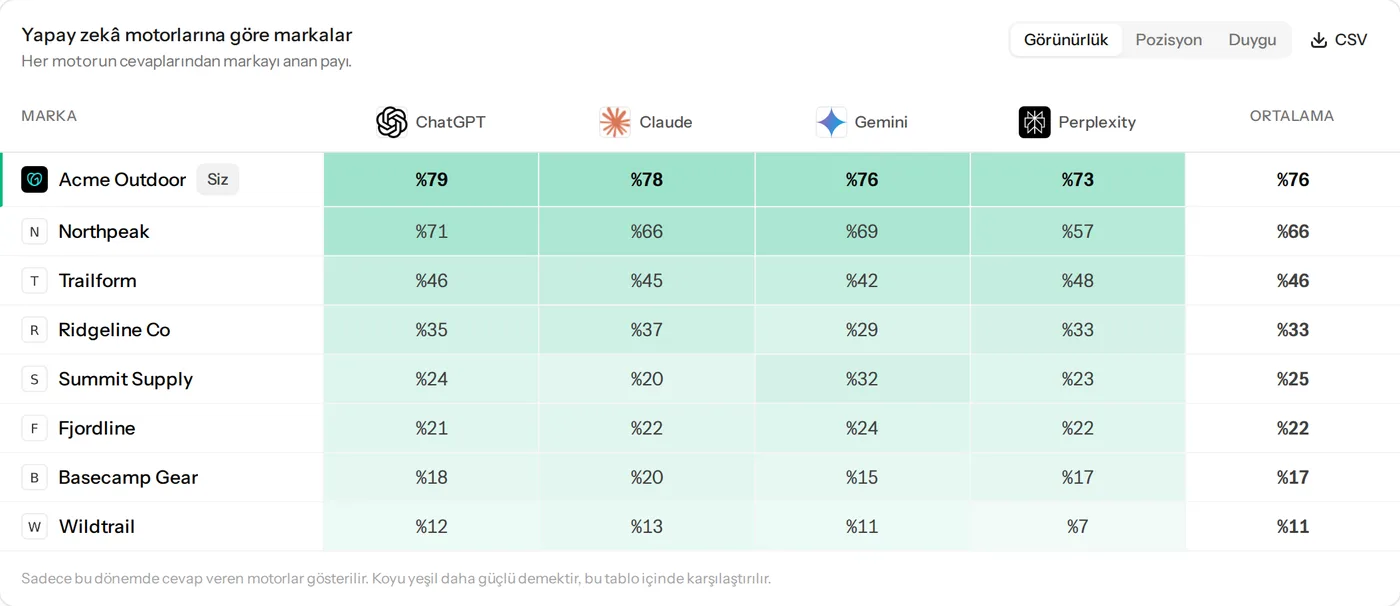Click the Northpeak N avatar icon

(x=35, y=232)
